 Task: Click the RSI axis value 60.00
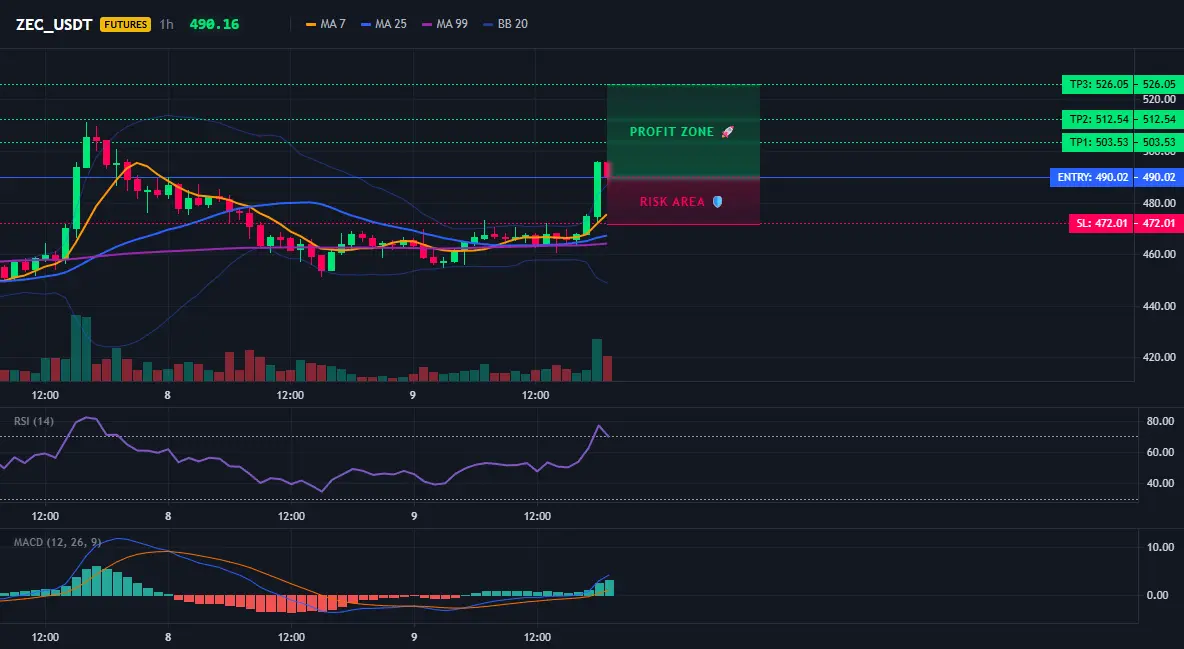(x=1161, y=453)
